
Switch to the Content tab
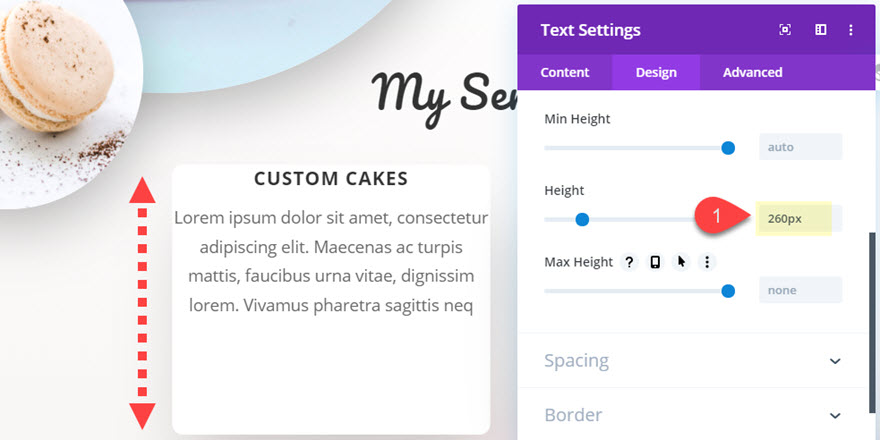click(x=565, y=72)
